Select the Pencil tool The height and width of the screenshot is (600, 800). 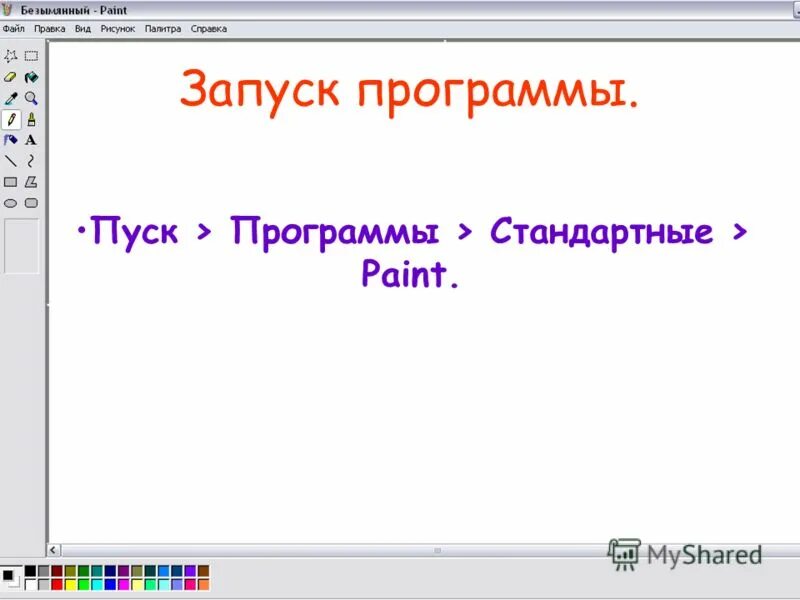pyautogui.click(x=10, y=119)
